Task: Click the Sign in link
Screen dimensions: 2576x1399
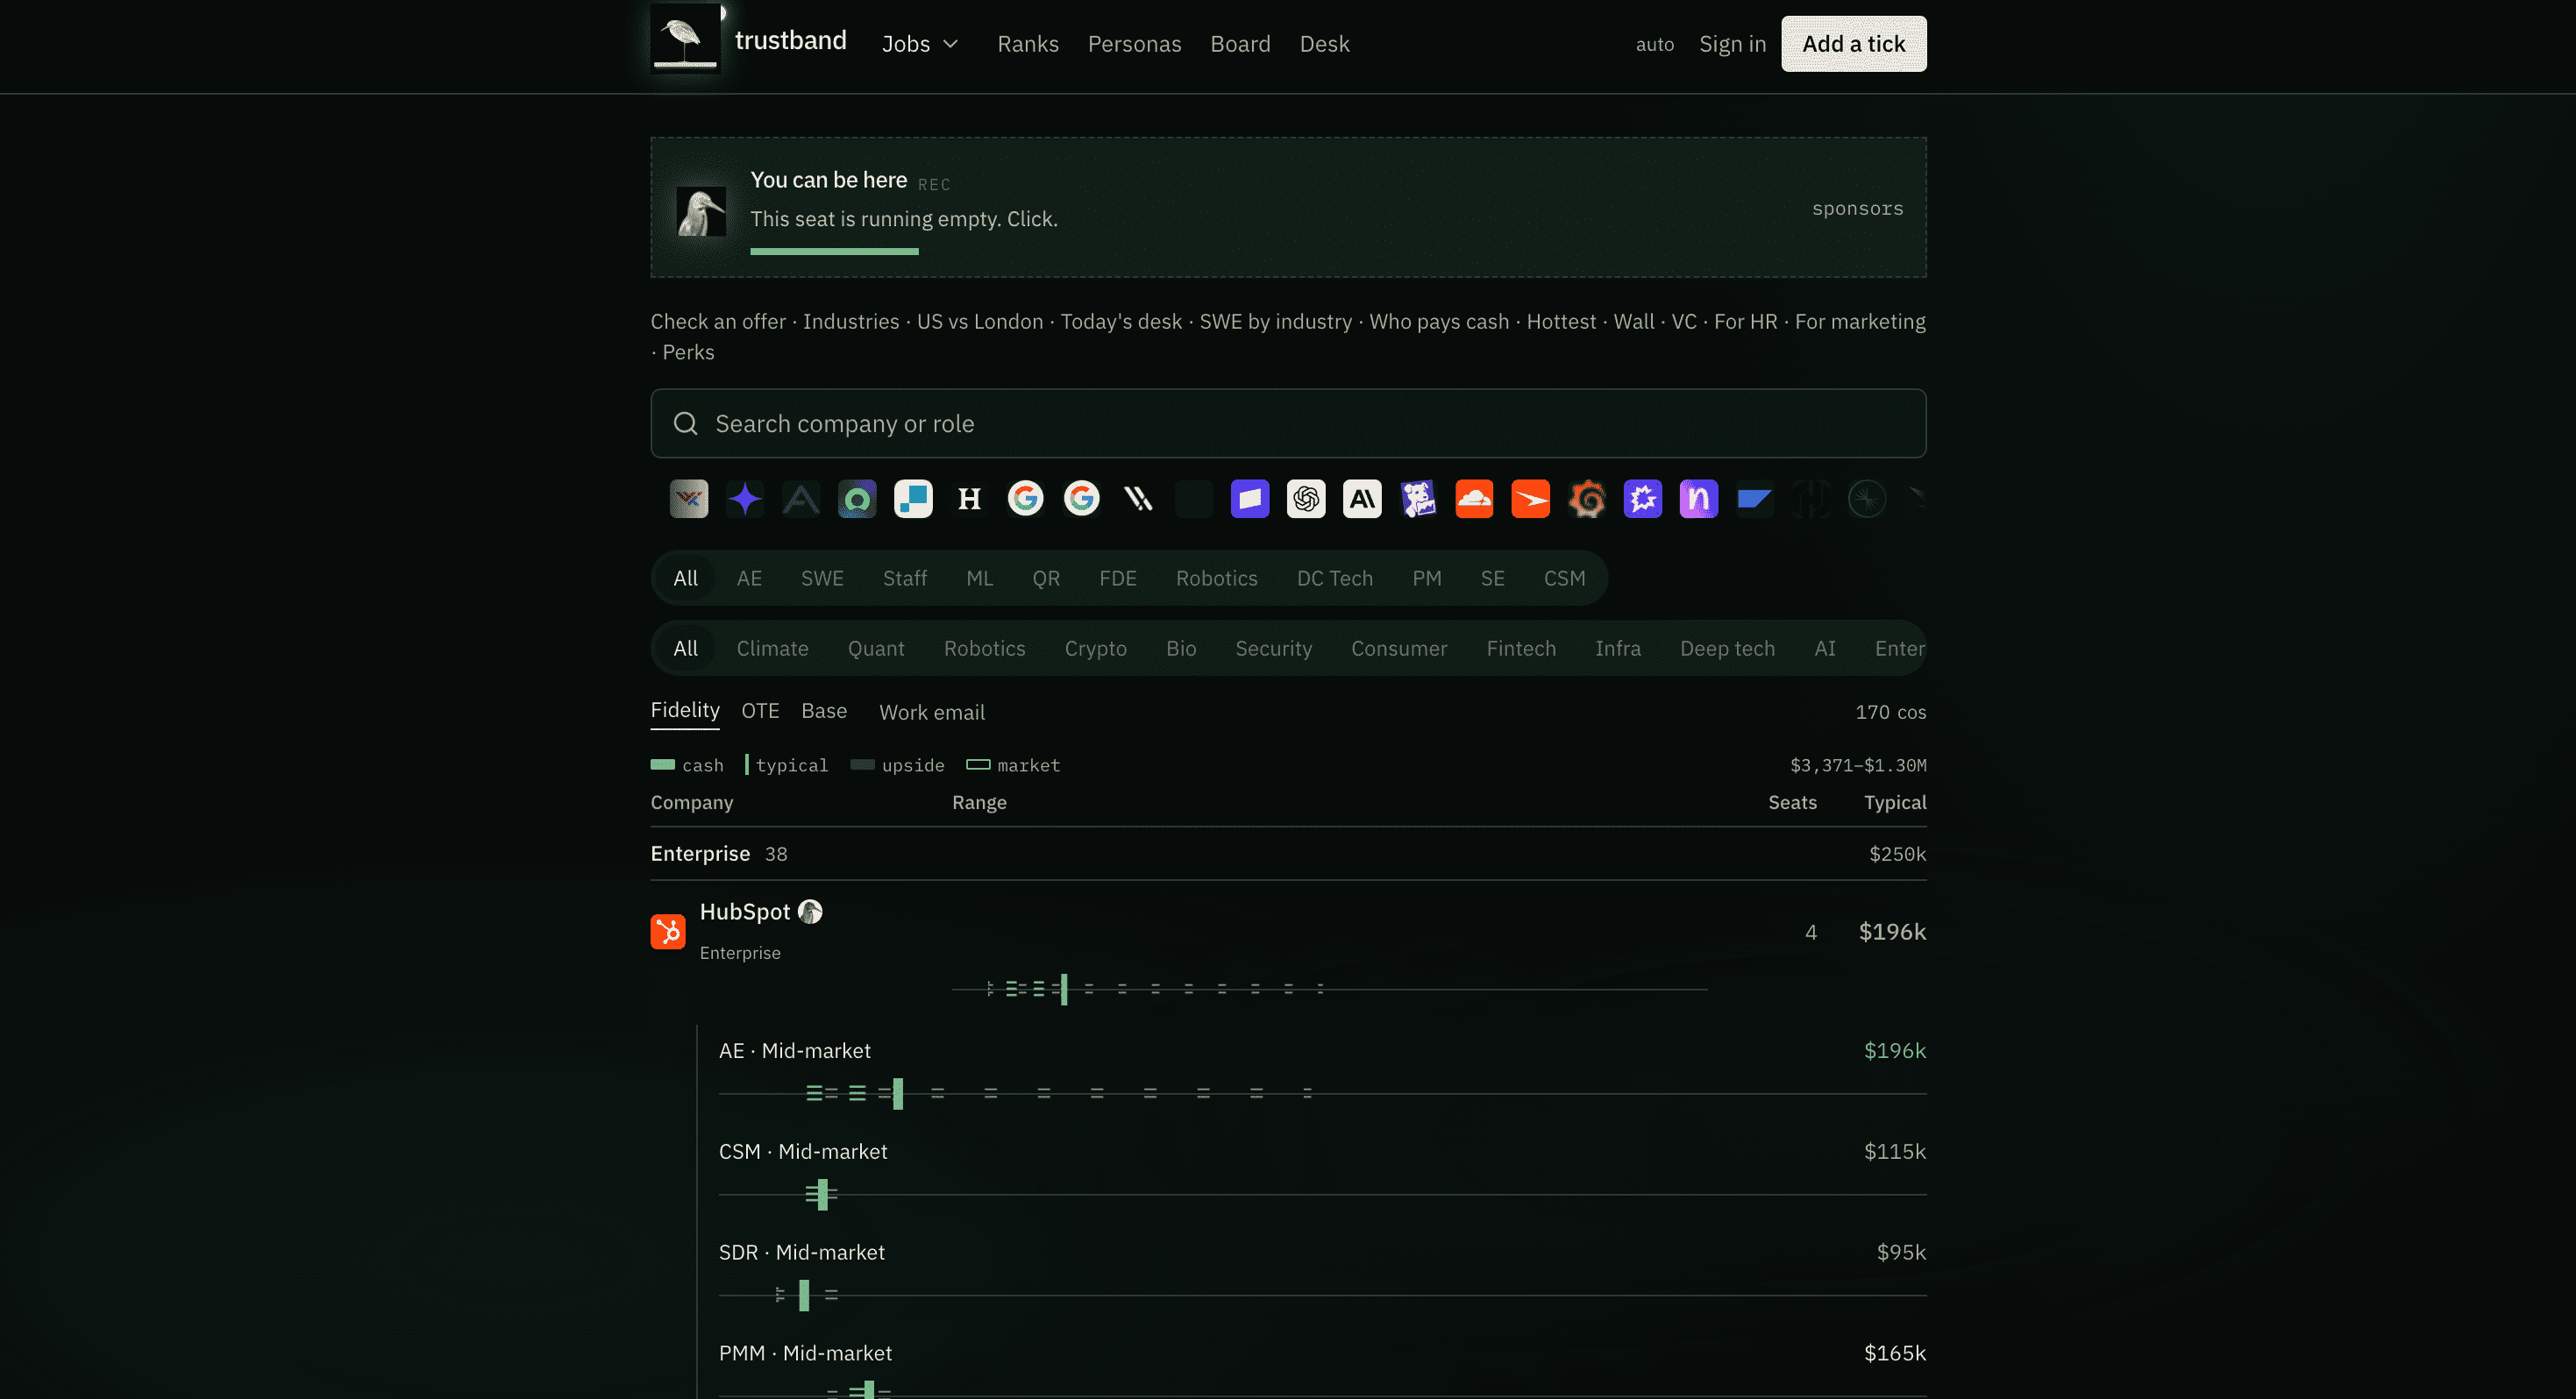Action: pyautogui.click(x=1732, y=43)
